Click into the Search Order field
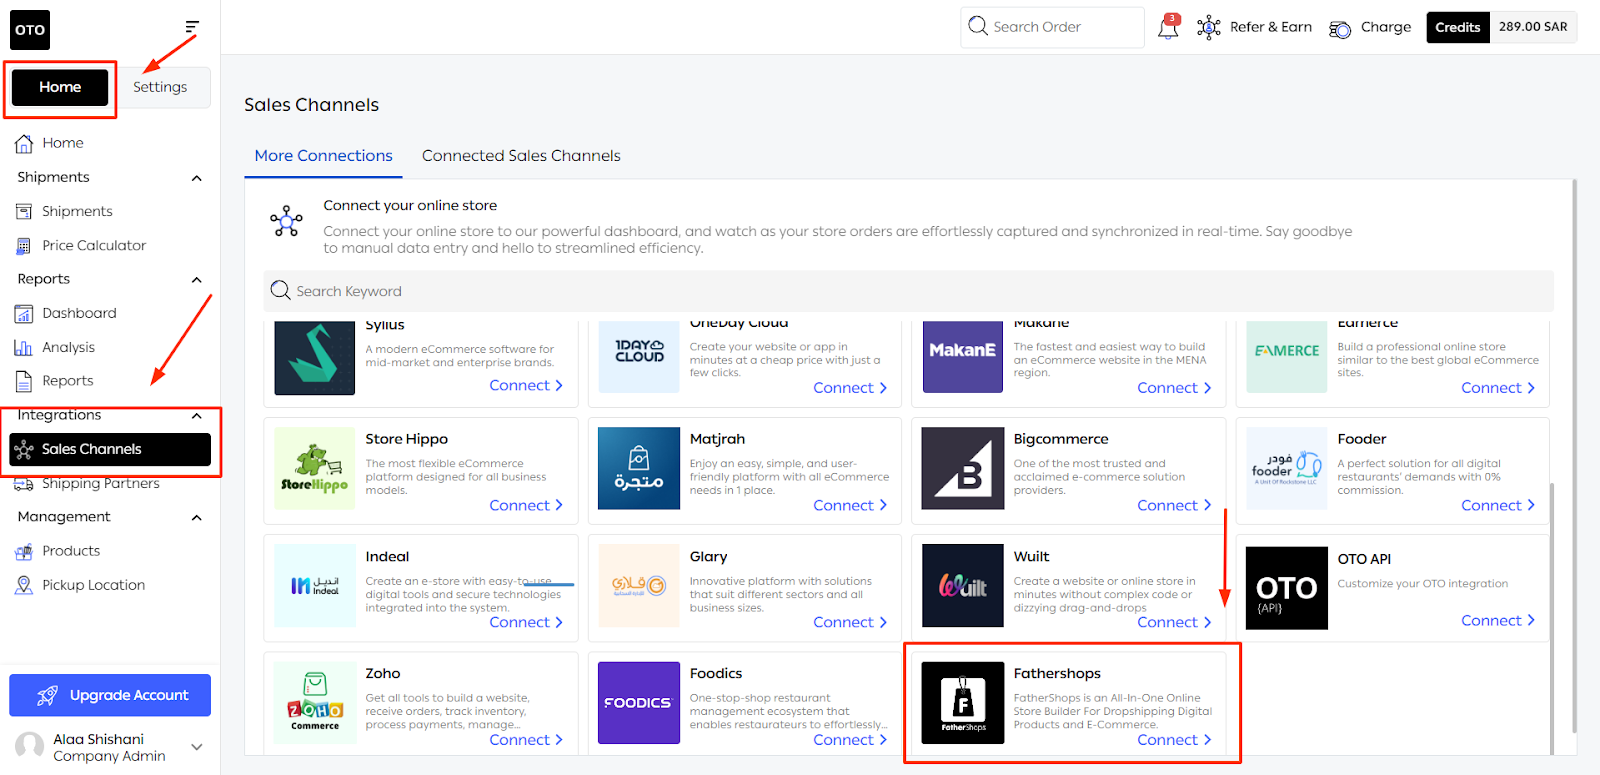This screenshot has width=1600, height=775. pos(1052,27)
